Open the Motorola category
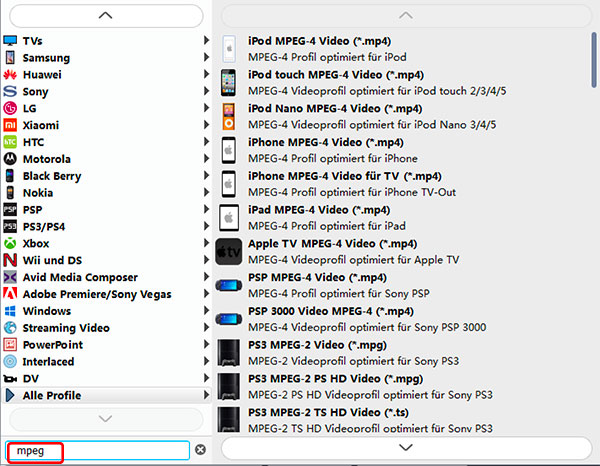Image resolution: width=600 pixels, height=466 pixels. click(x=106, y=159)
